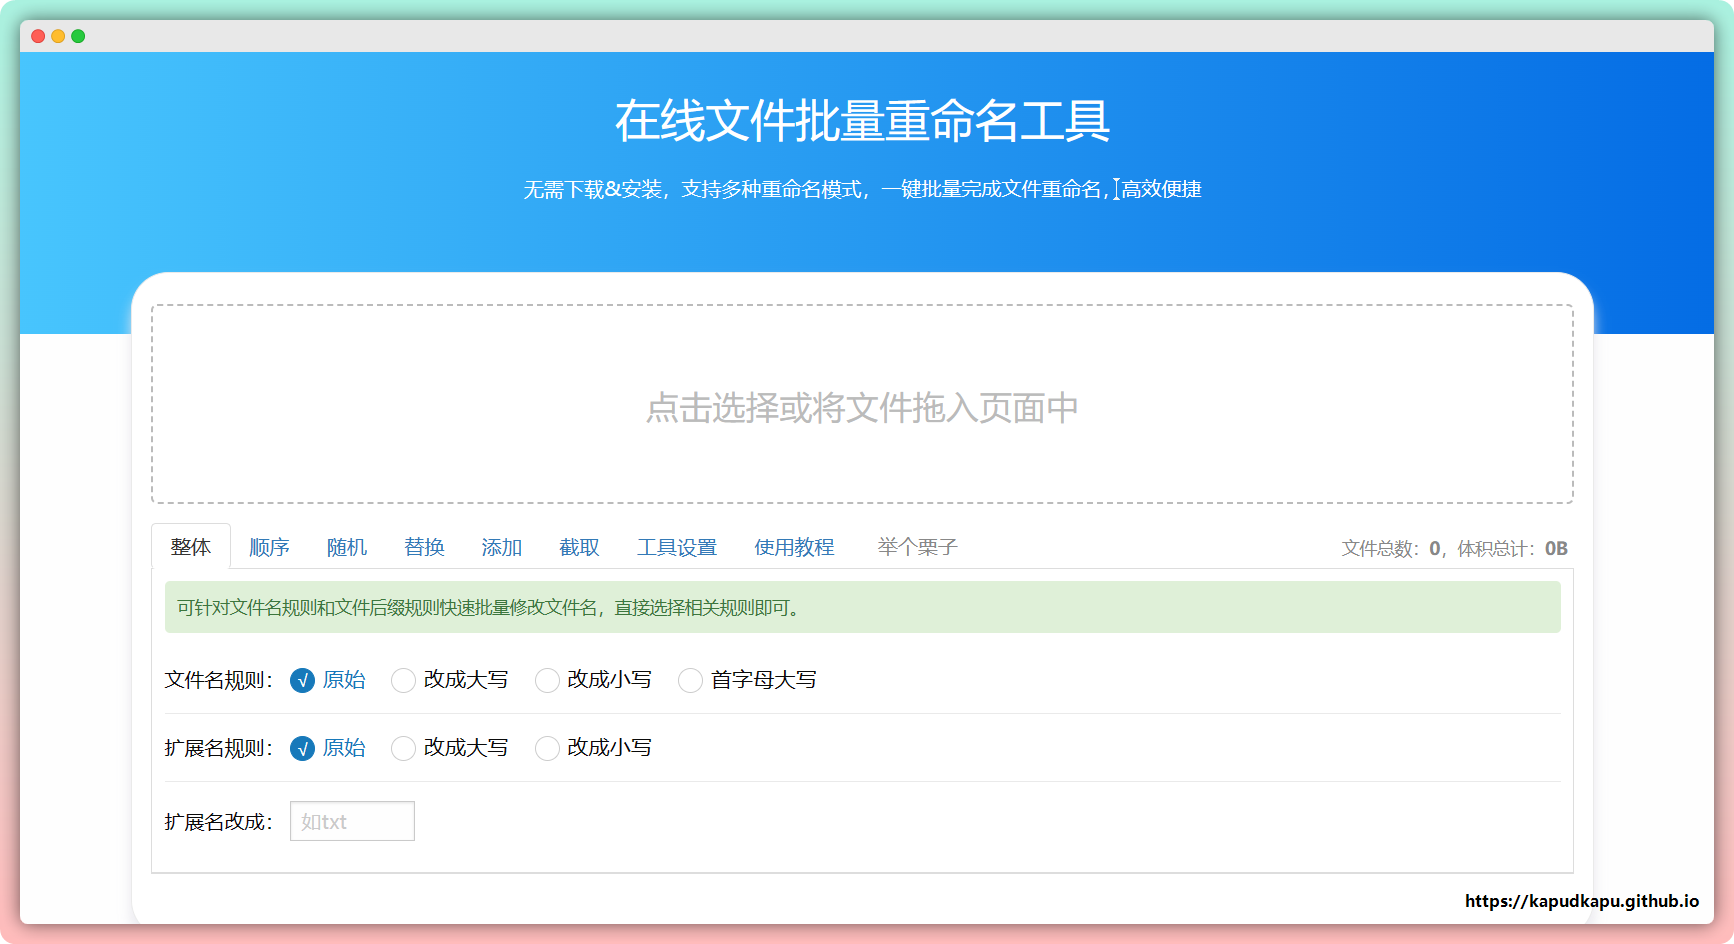Image resolution: width=1734 pixels, height=944 pixels.
Task: Focus the 扩展名改成 text input field
Action: pos(352,821)
